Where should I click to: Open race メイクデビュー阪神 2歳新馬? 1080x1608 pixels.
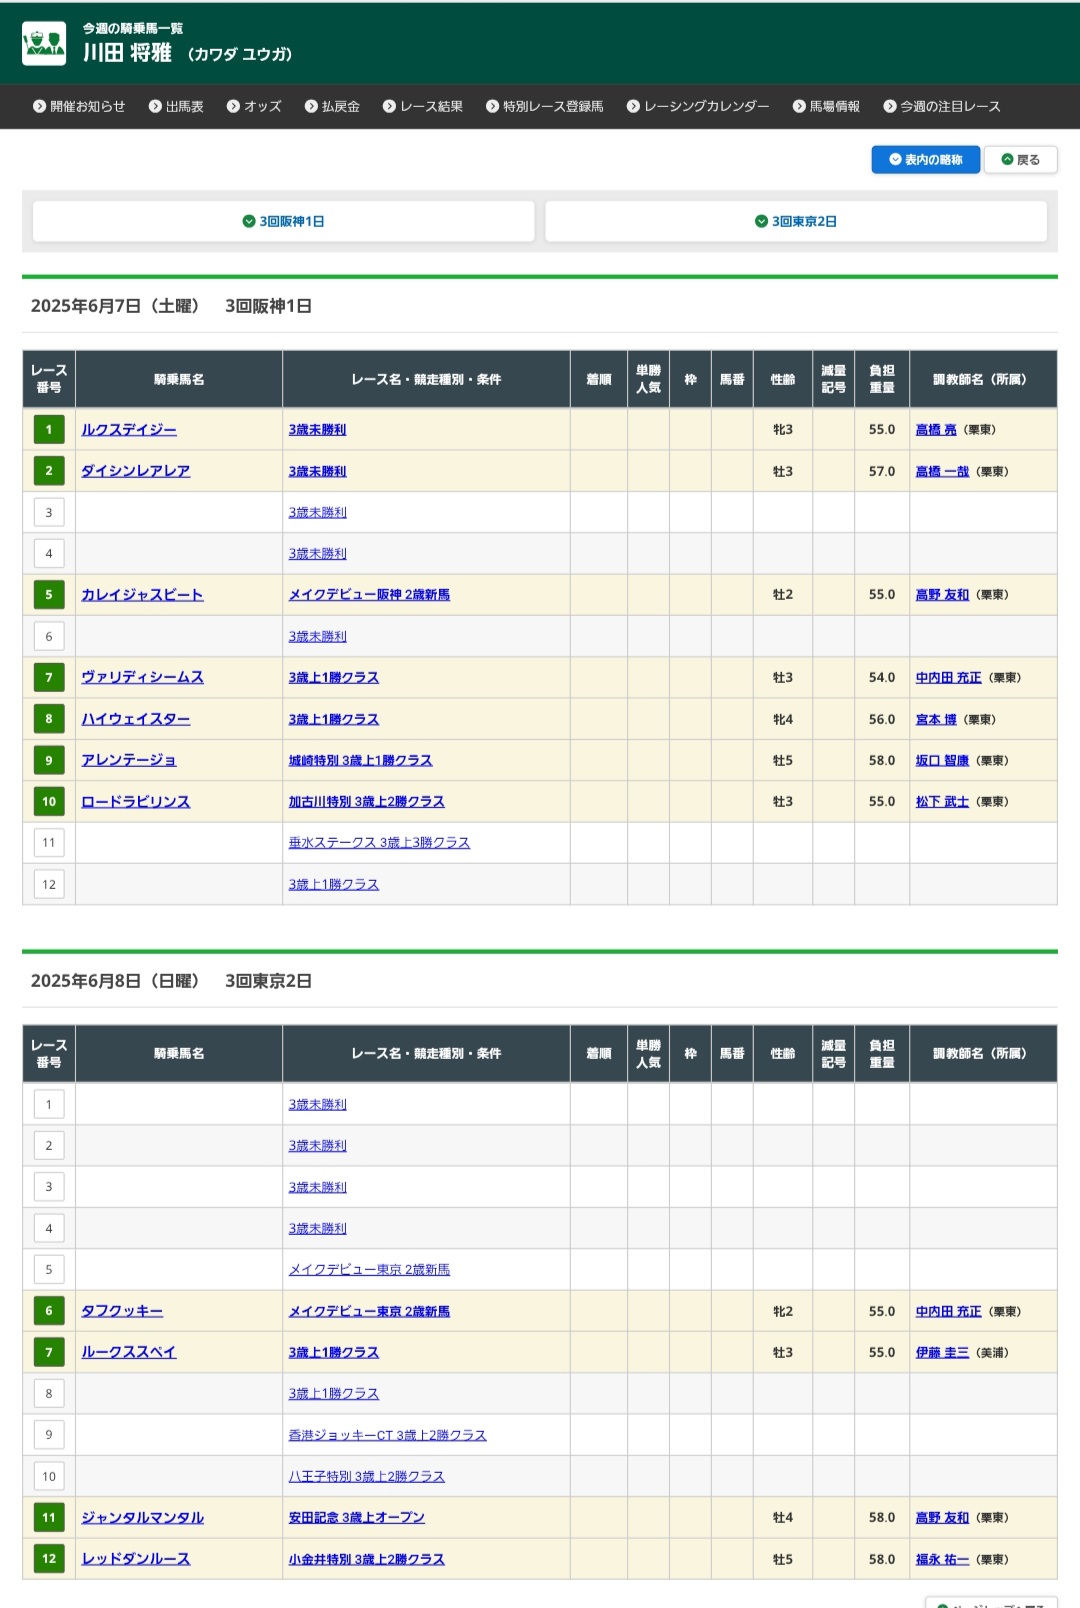[x=369, y=594]
